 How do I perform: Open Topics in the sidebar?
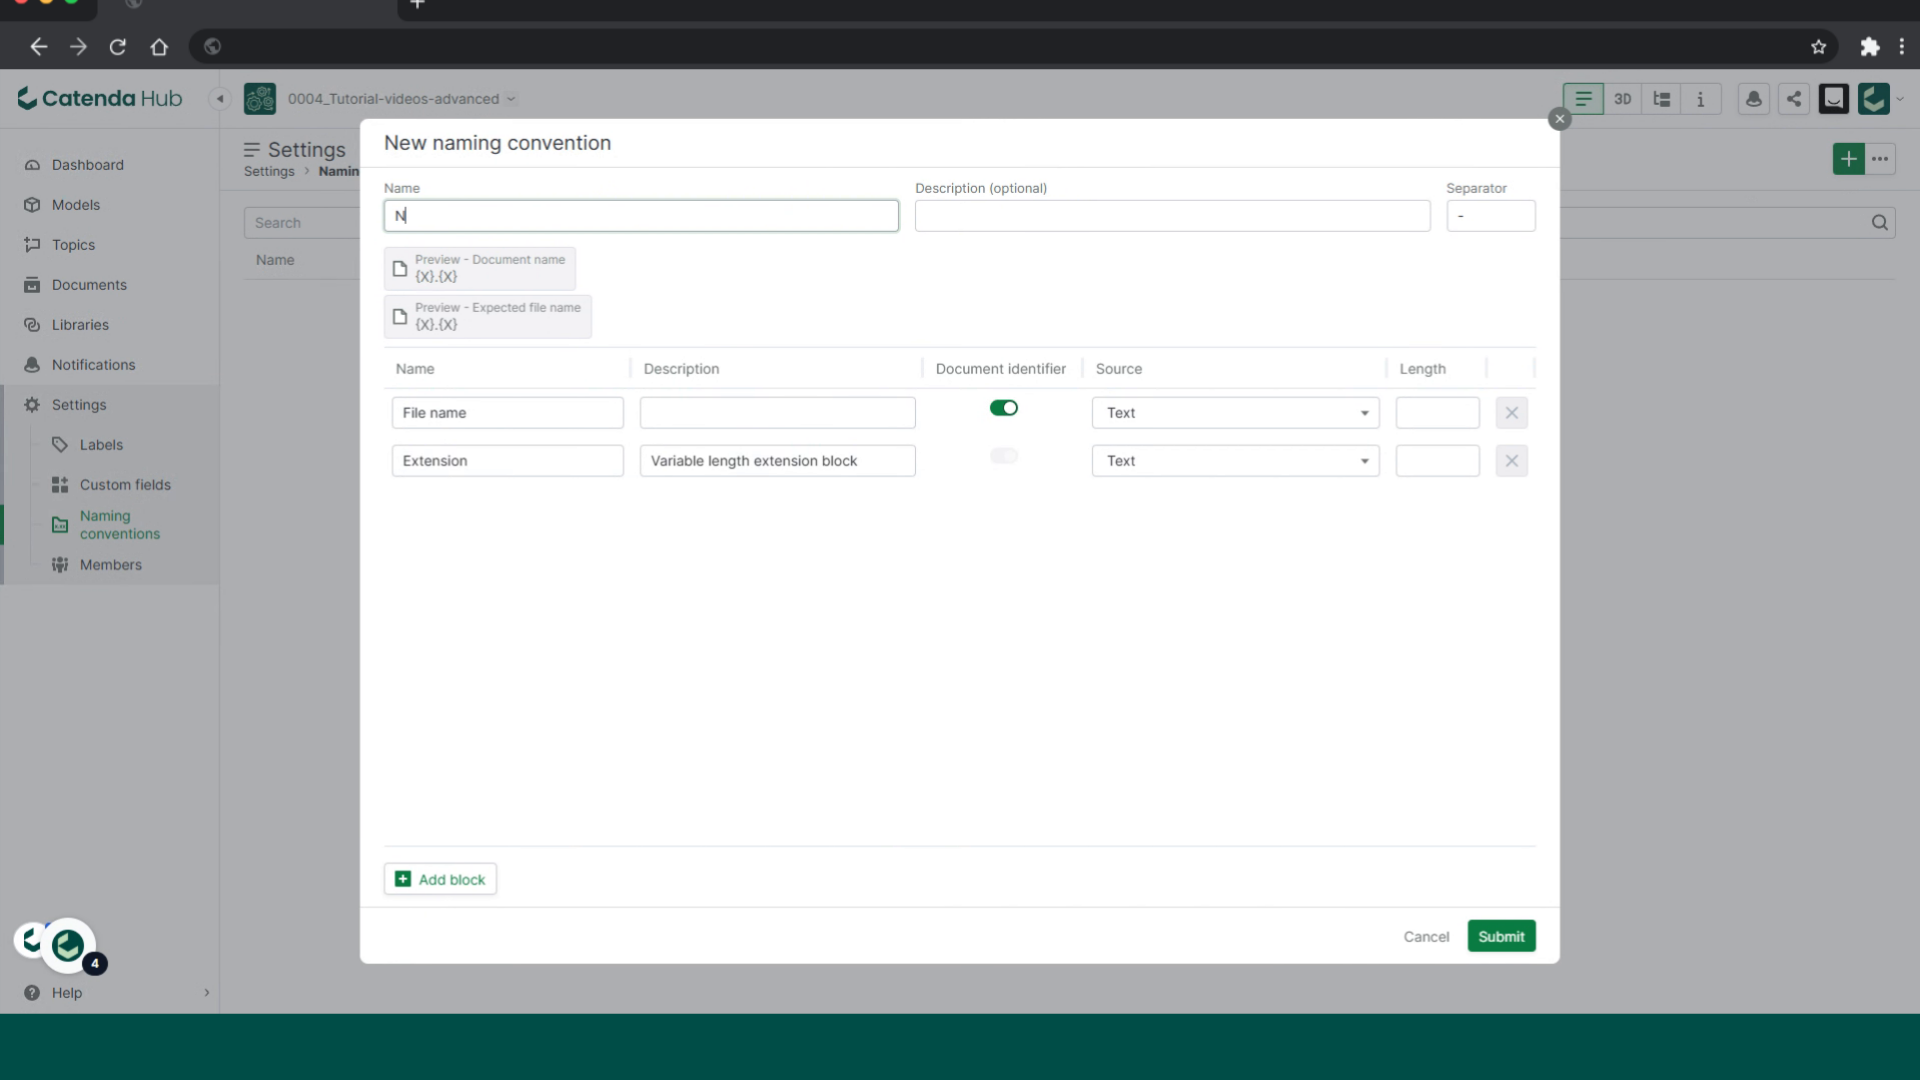73,245
